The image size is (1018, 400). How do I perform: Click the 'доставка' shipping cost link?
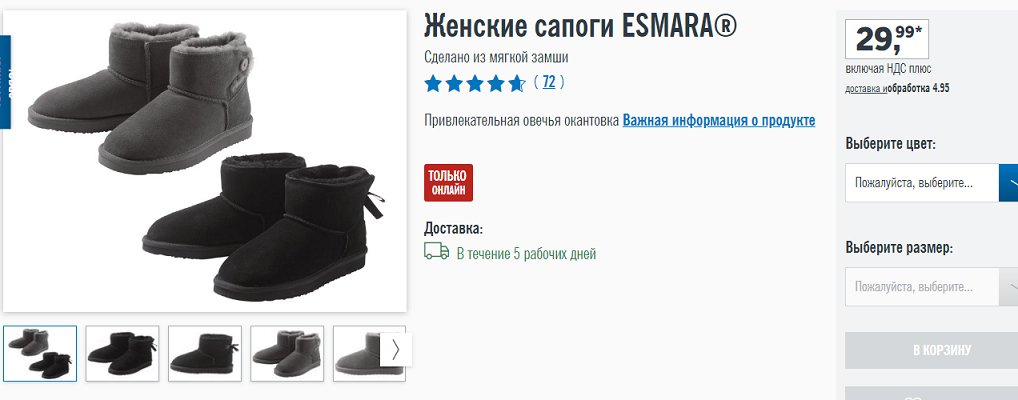pyautogui.click(x=863, y=89)
